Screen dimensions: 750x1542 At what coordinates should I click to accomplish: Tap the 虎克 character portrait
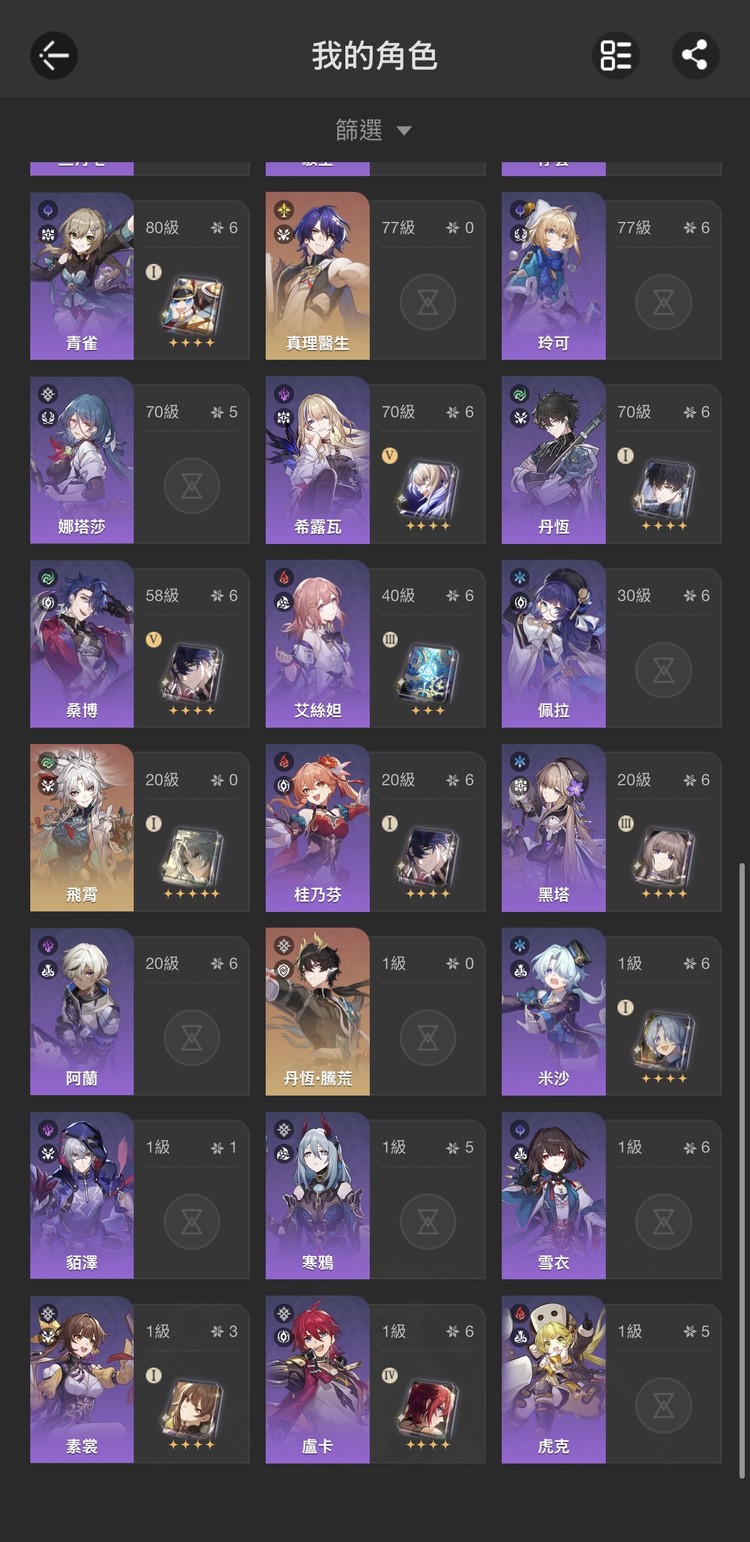[x=553, y=1380]
